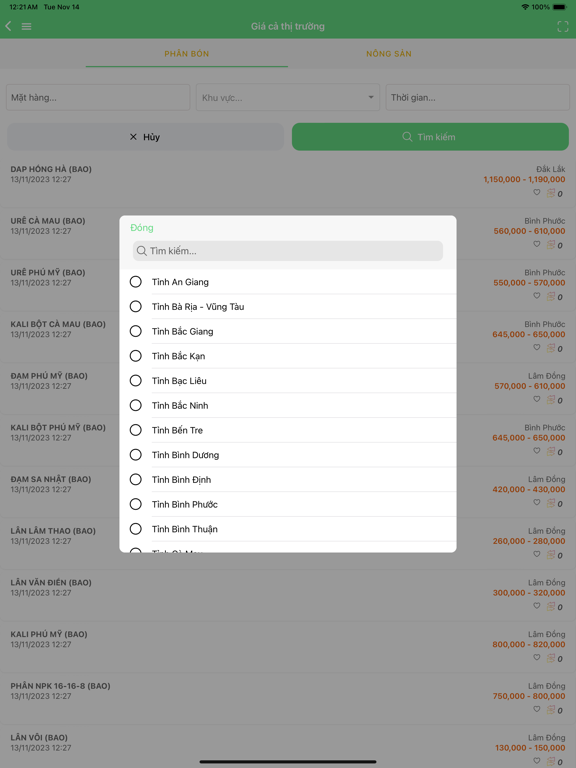Open comments icon for URÊ PHÚ MỸ
The width and height of the screenshot is (576, 768).
(x=551, y=296)
